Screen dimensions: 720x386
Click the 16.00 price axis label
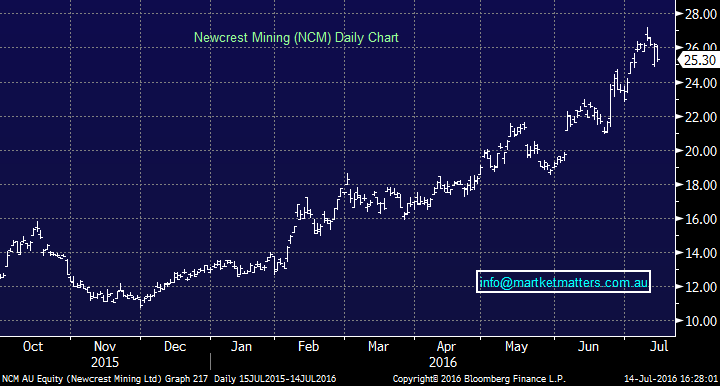[x=701, y=219]
